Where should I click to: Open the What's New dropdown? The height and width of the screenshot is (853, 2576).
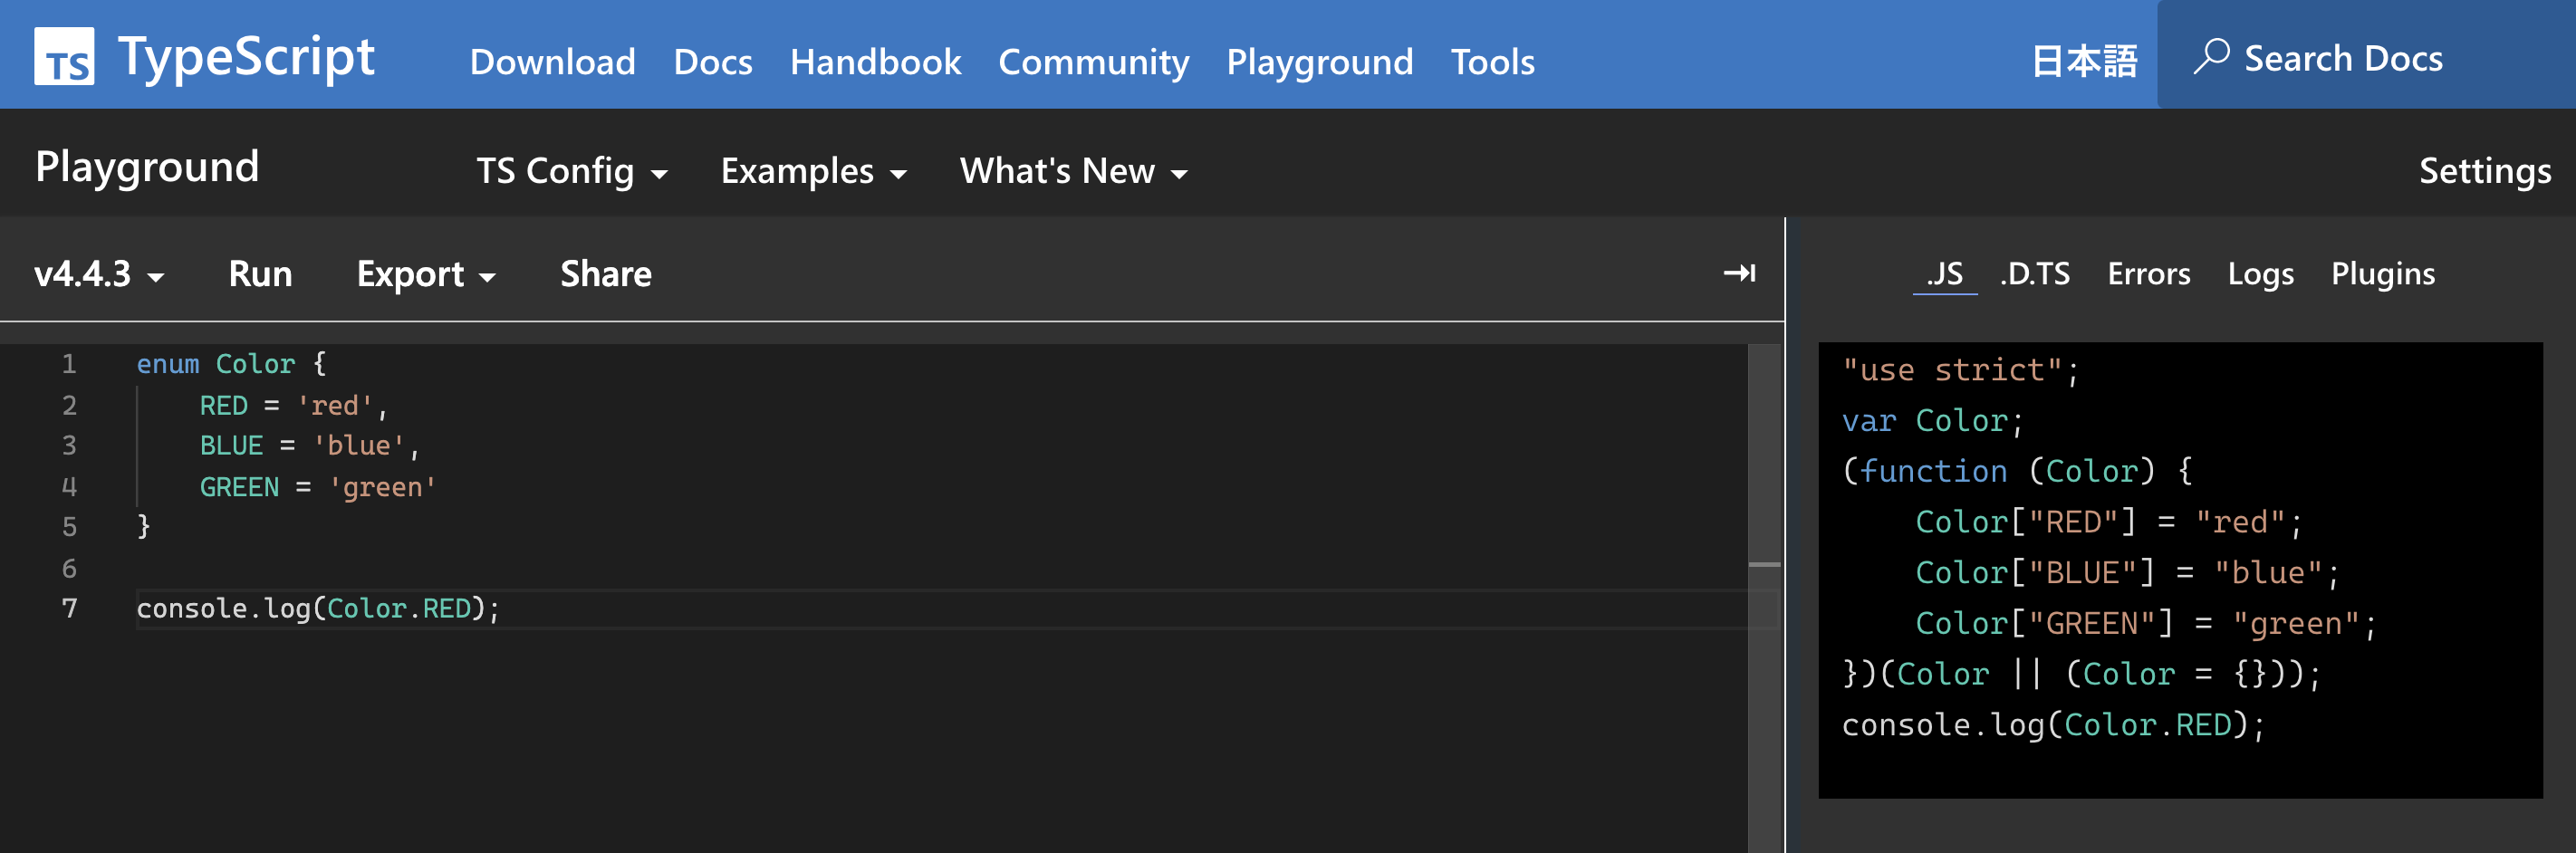click(x=1073, y=171)
